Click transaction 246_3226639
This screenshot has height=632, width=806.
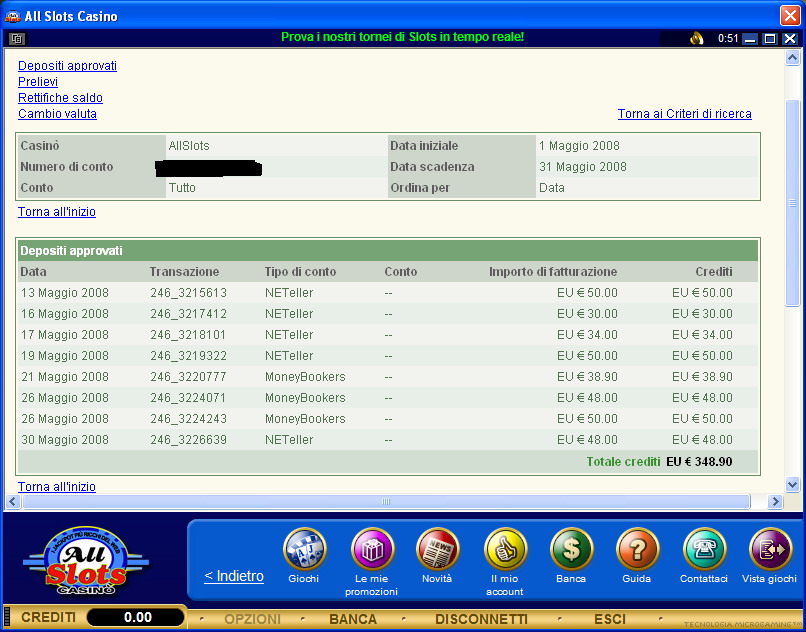188,440
